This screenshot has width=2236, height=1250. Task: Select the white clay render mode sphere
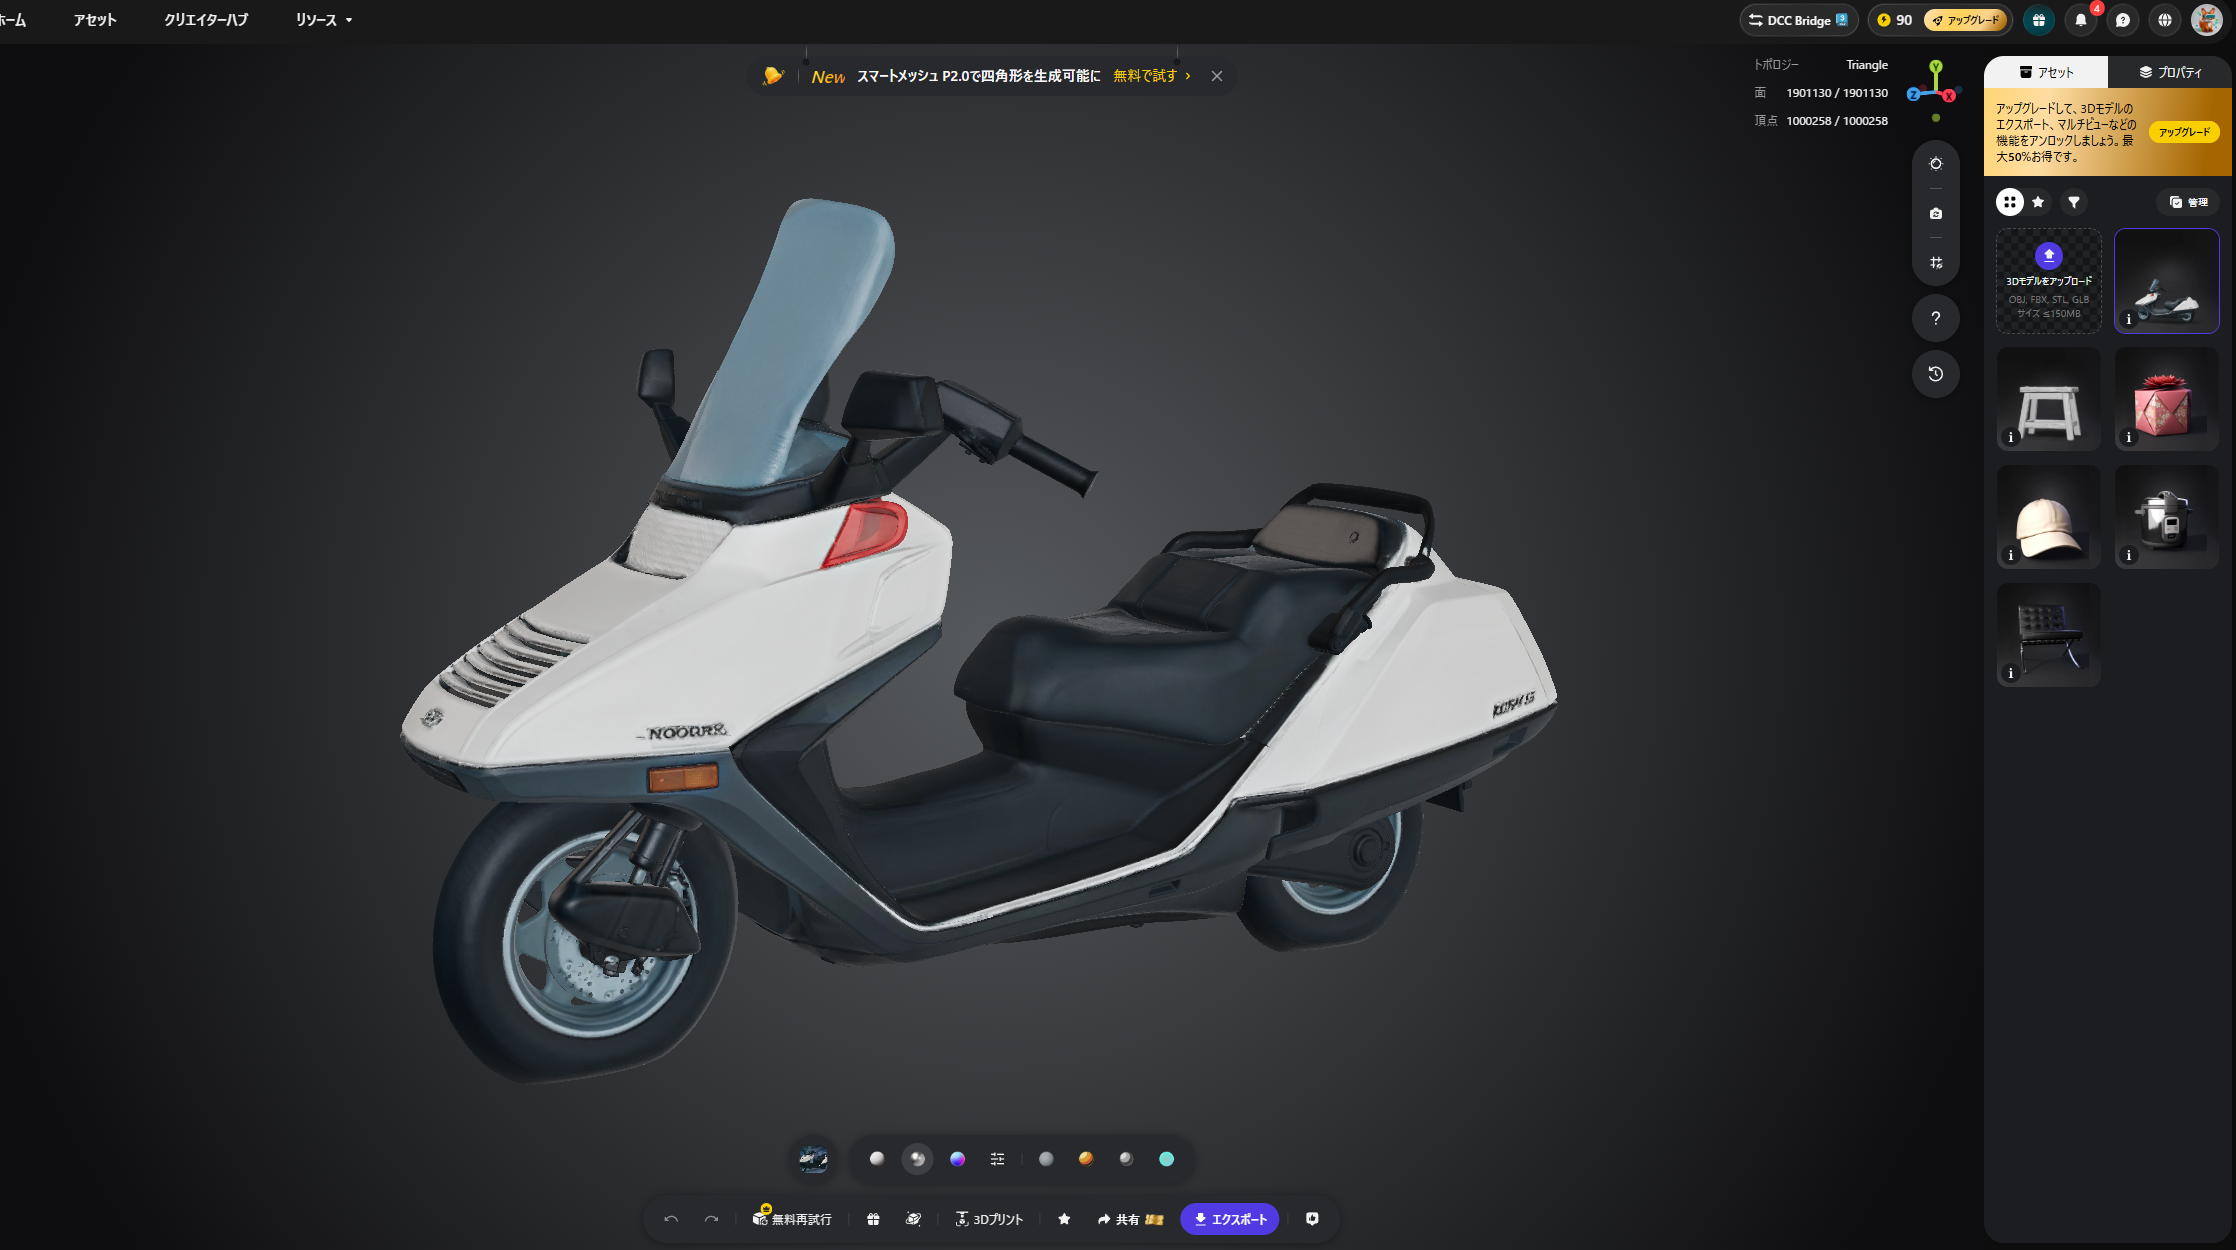[877, 1159]
